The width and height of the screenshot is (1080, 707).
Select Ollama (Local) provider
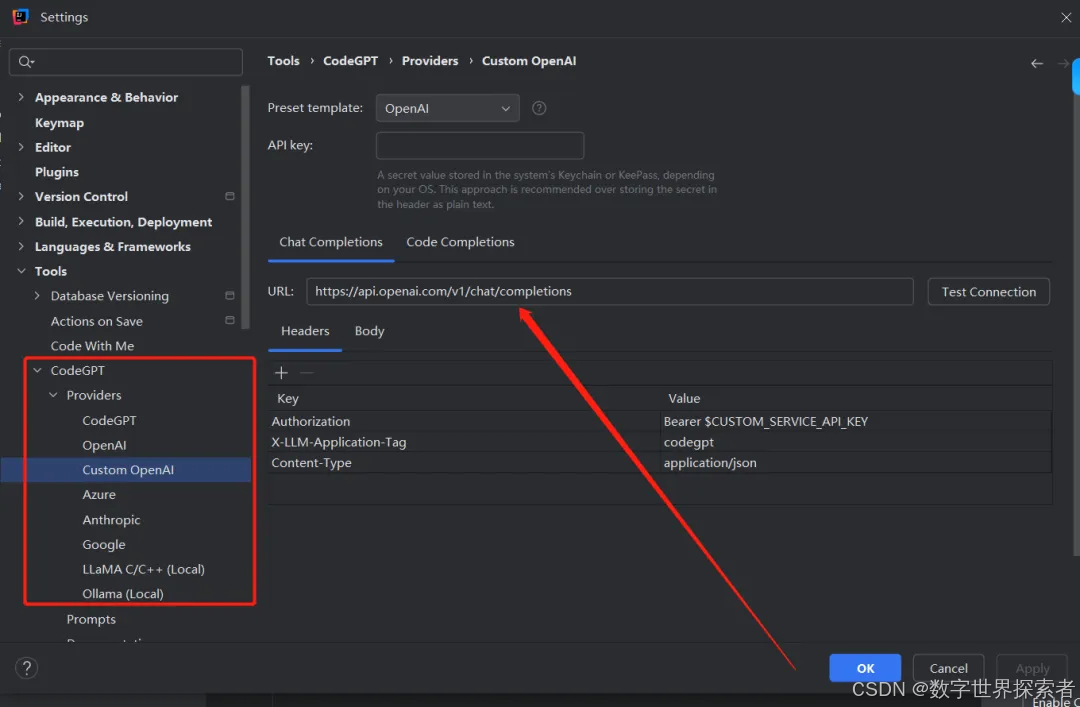123,594
